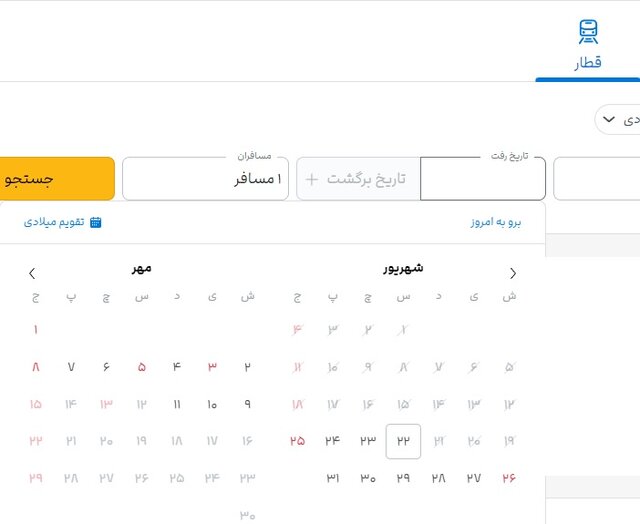640x524 pixels.
Task: Select day ۲۵ in شهریور
Action: 297,440
